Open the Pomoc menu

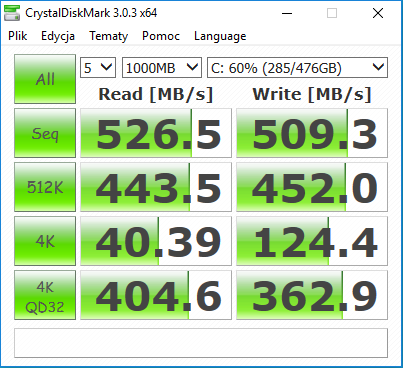click(161, 36)
